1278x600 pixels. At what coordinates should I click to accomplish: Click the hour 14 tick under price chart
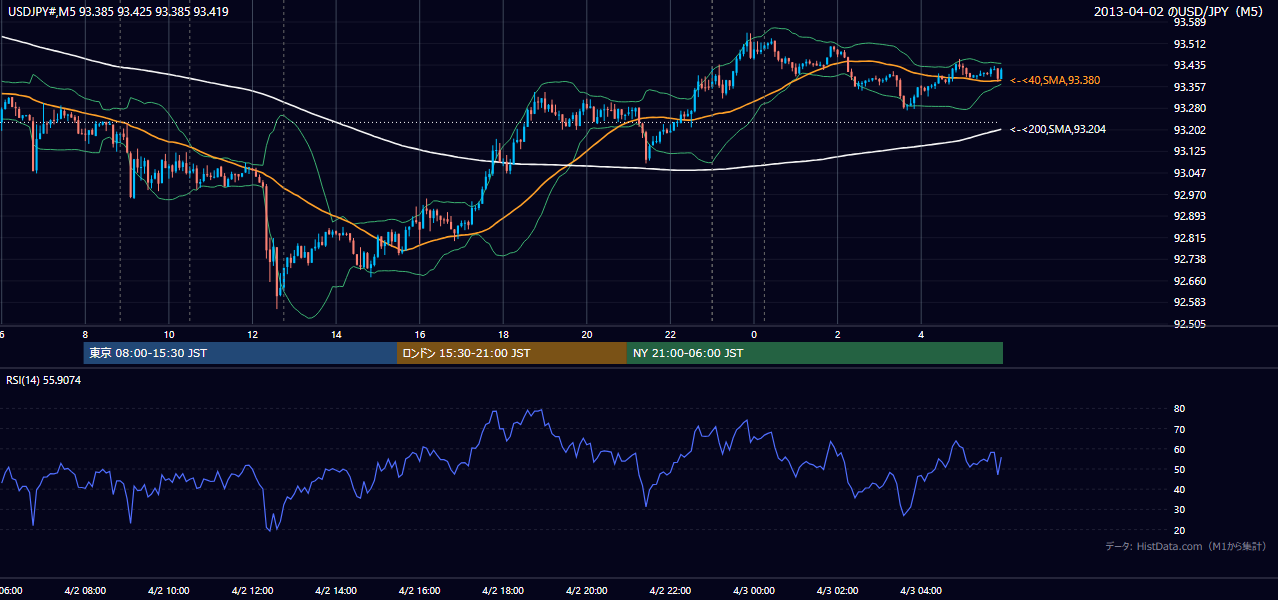click(337, 335)
